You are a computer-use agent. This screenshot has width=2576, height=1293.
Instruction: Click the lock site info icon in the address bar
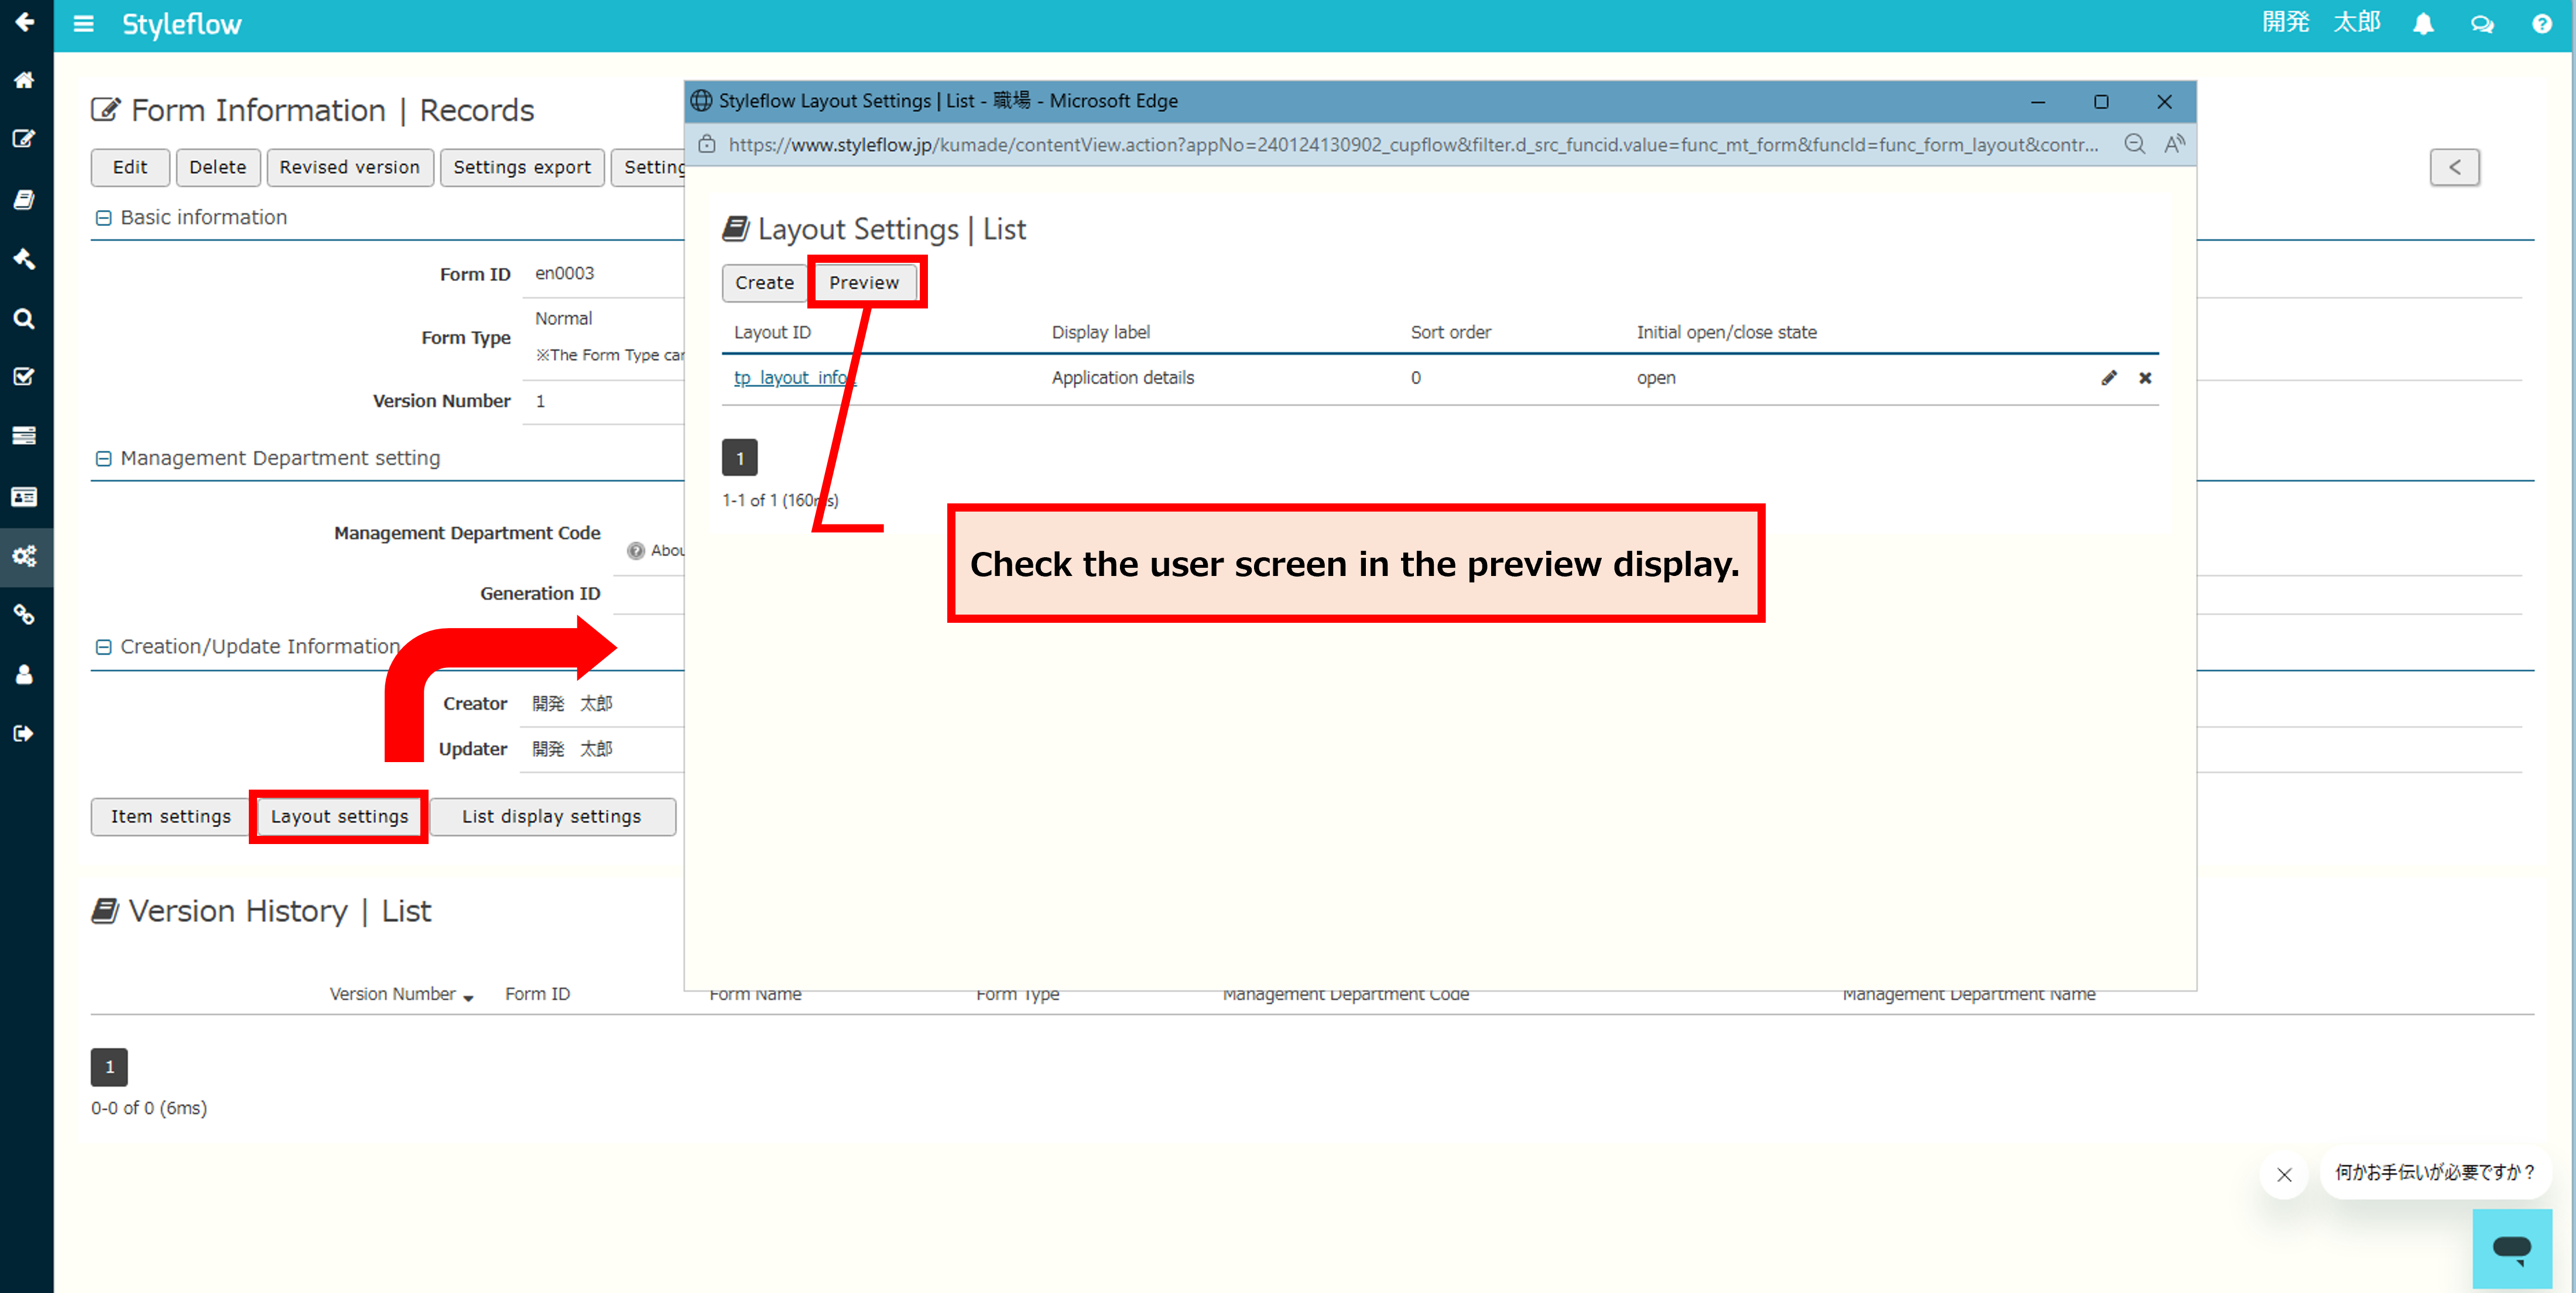pos(707,144)
